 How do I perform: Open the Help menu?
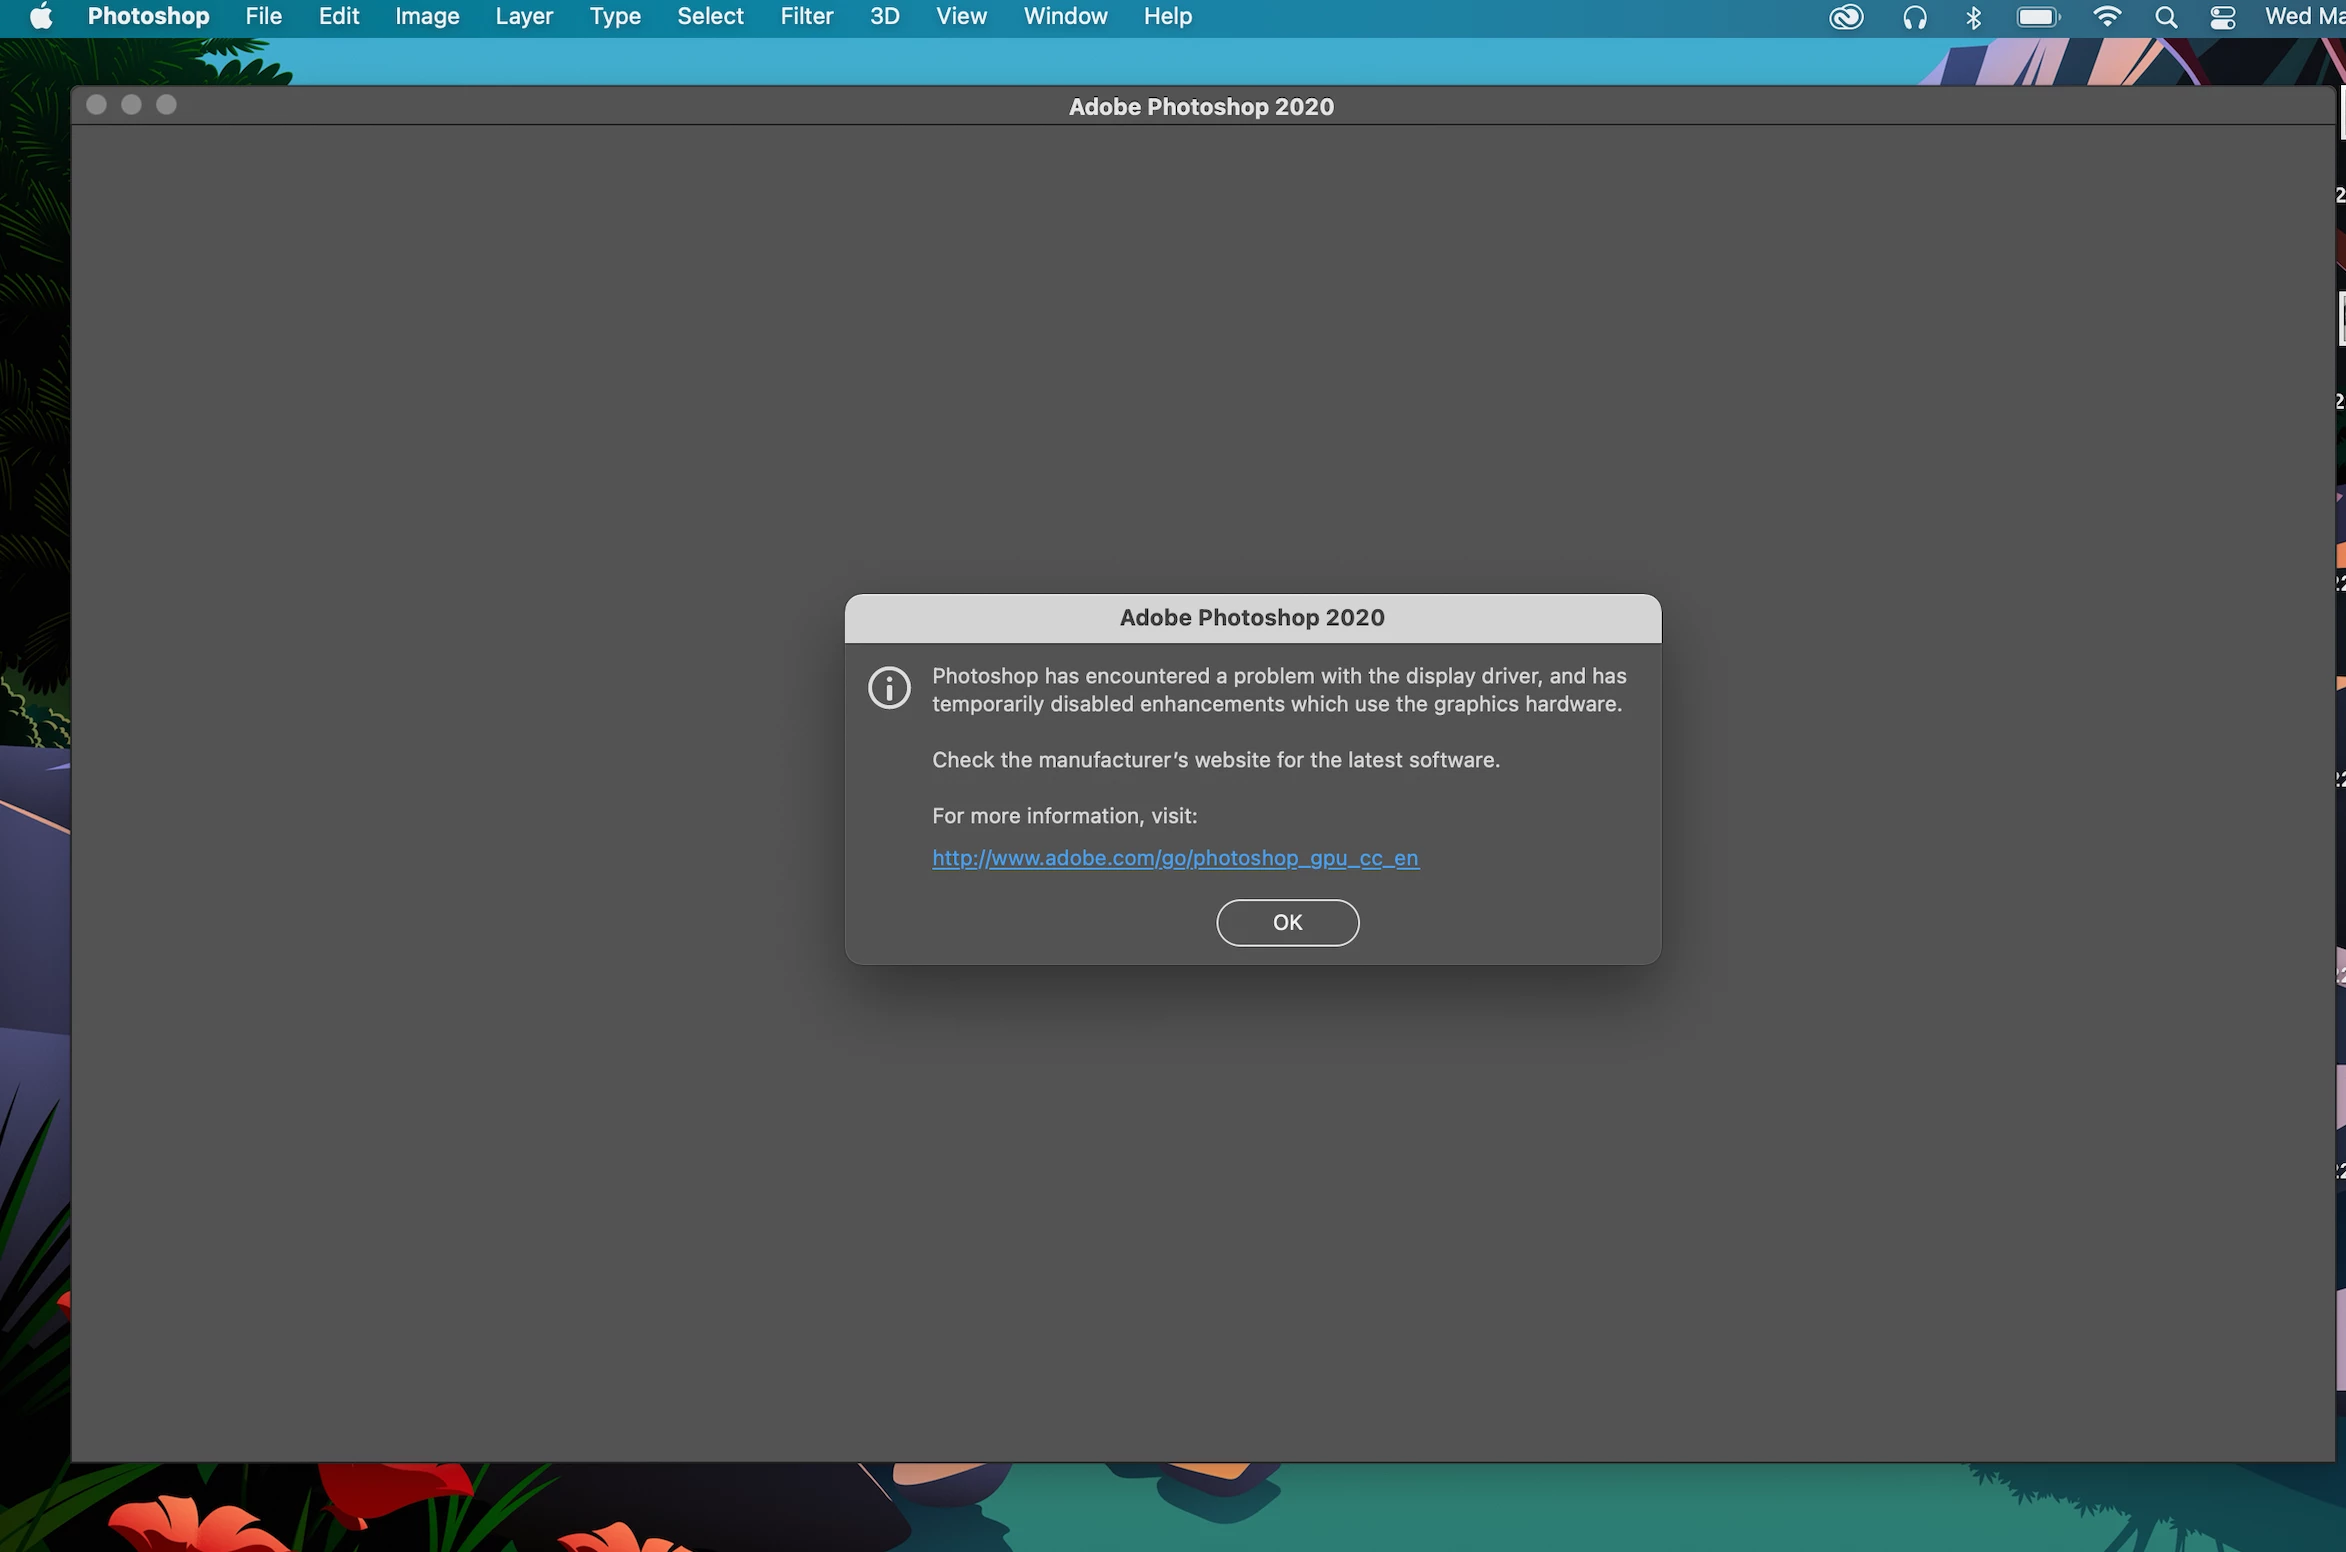pyautogui.click(x=1167, y=17)
